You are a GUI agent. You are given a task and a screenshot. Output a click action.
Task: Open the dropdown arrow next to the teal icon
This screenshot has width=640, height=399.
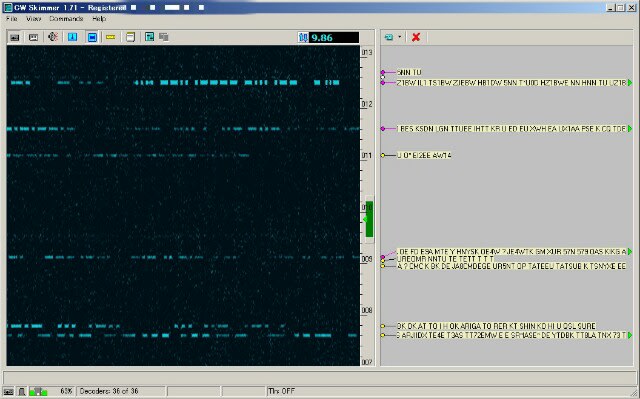pos(400,37)
